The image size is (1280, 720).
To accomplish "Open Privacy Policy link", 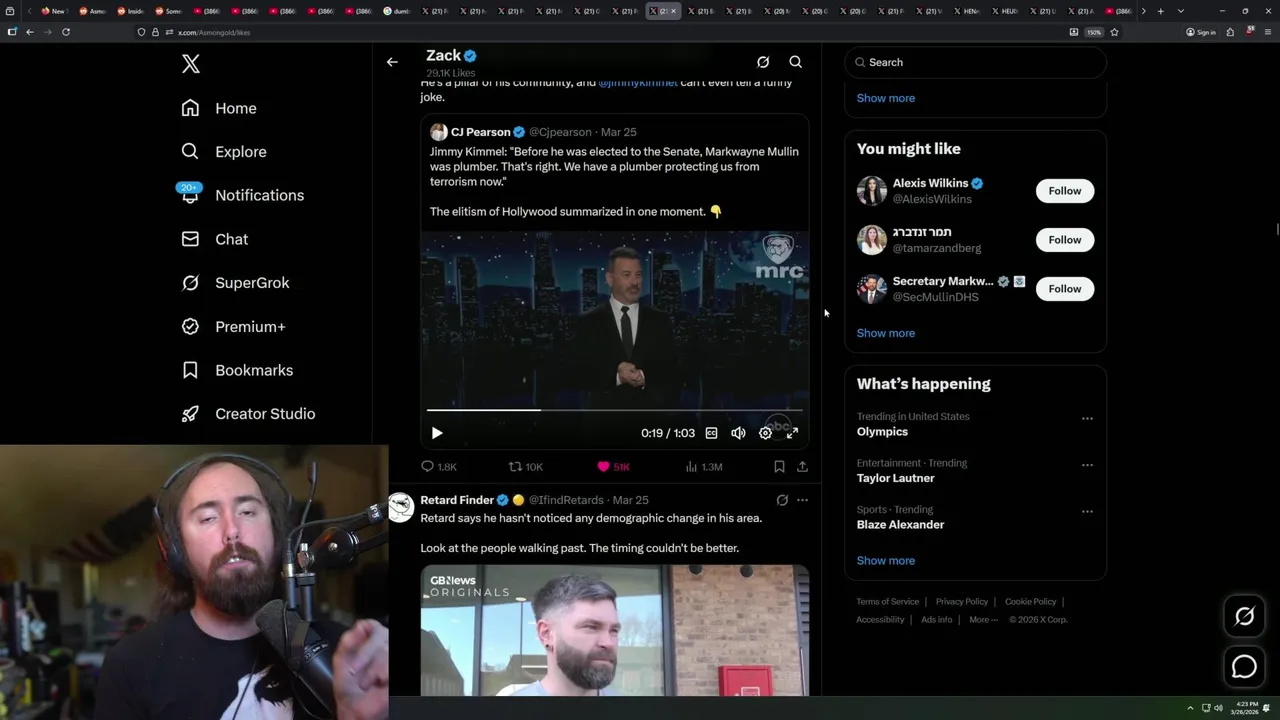I will (962, 602).
